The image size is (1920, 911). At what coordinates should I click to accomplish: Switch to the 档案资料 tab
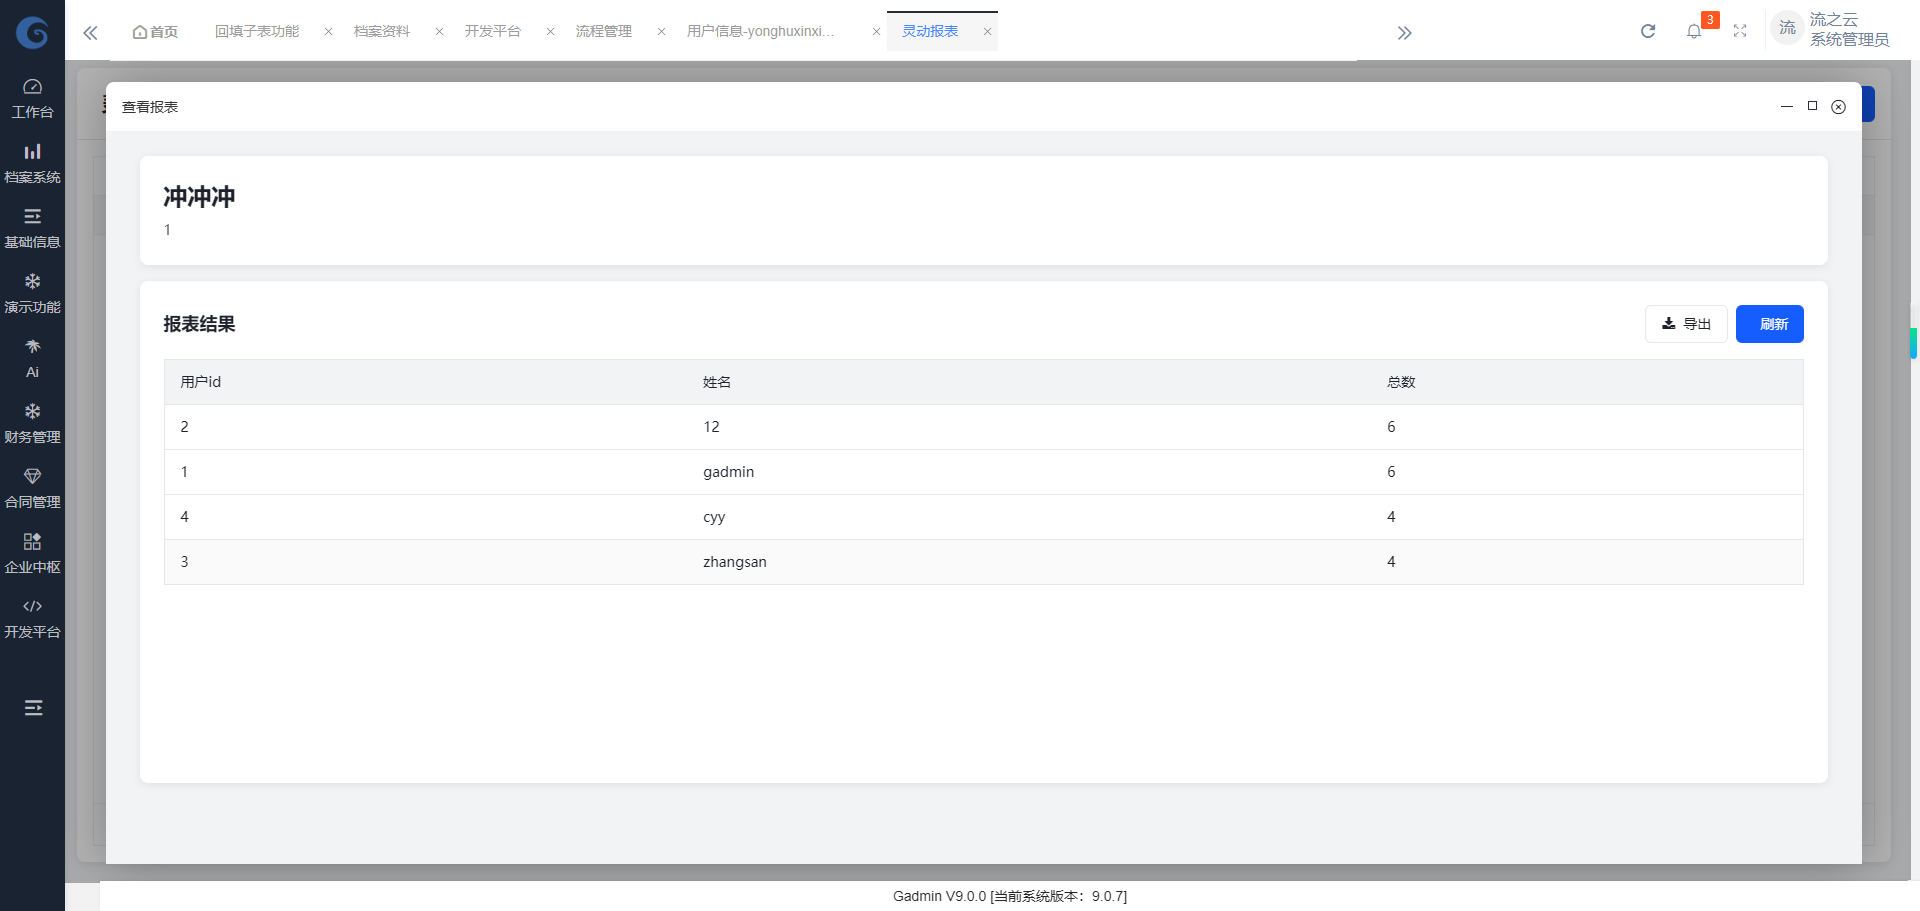pyautogui.click(x=381, y=32)
